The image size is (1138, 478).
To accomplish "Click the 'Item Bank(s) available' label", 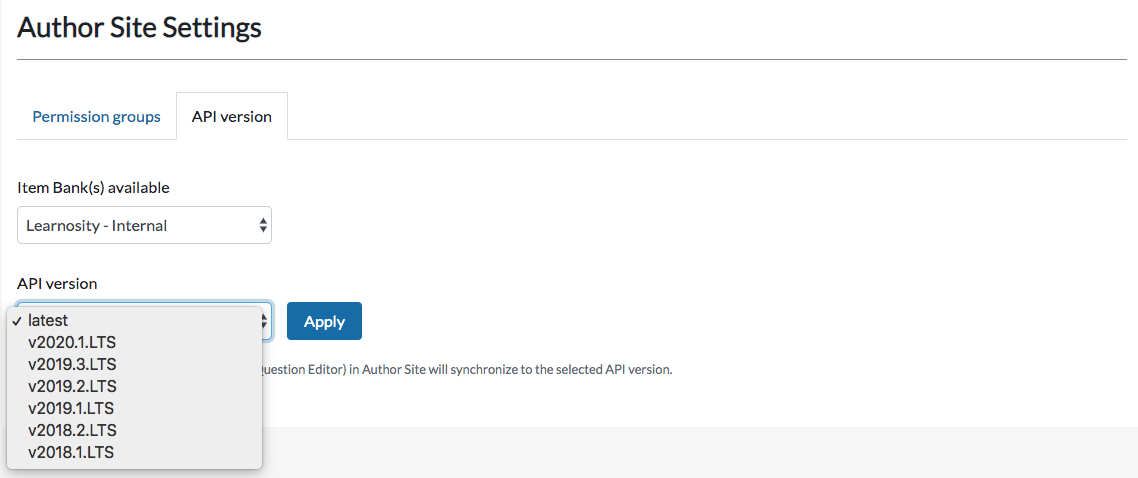I will [93, 188].
